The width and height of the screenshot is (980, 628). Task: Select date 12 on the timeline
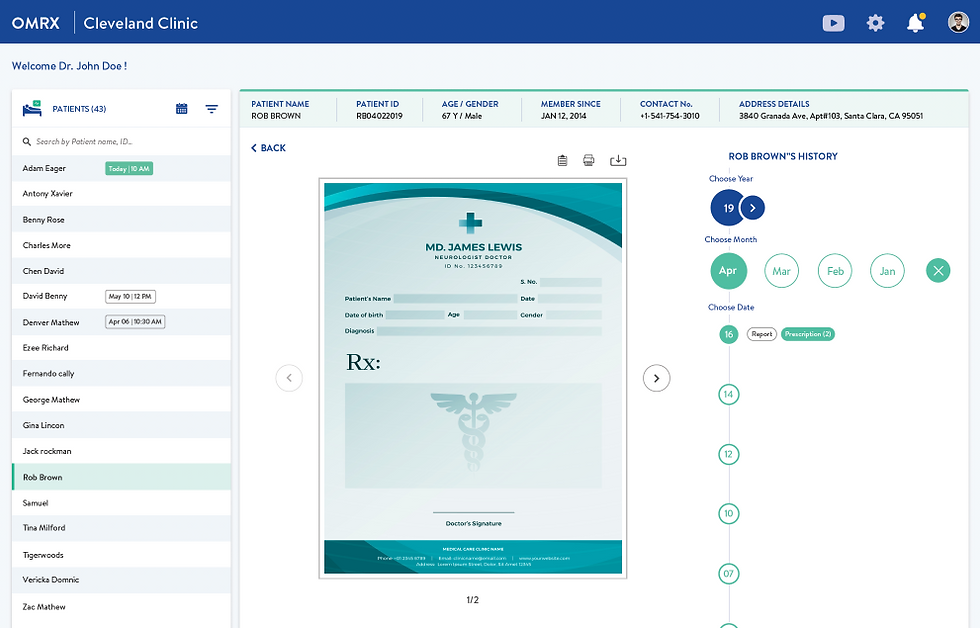[x=729, y=454]
